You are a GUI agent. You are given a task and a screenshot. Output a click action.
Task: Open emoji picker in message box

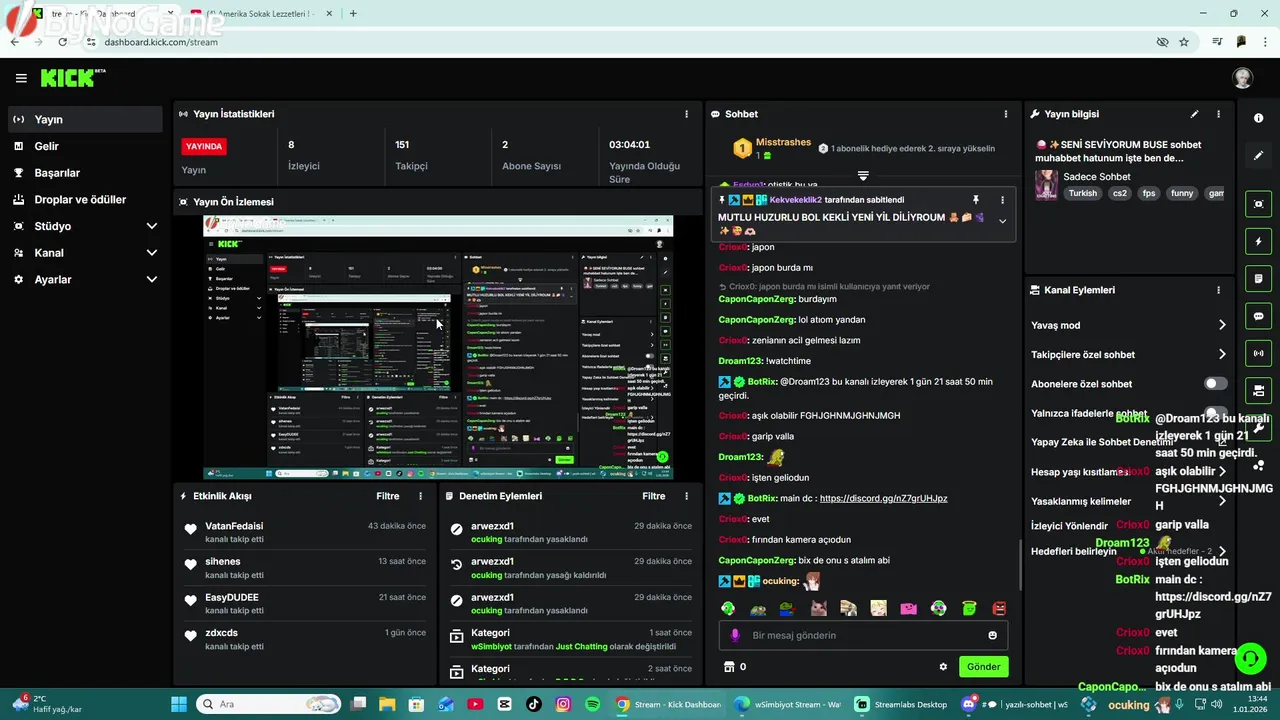pos(992,635)
